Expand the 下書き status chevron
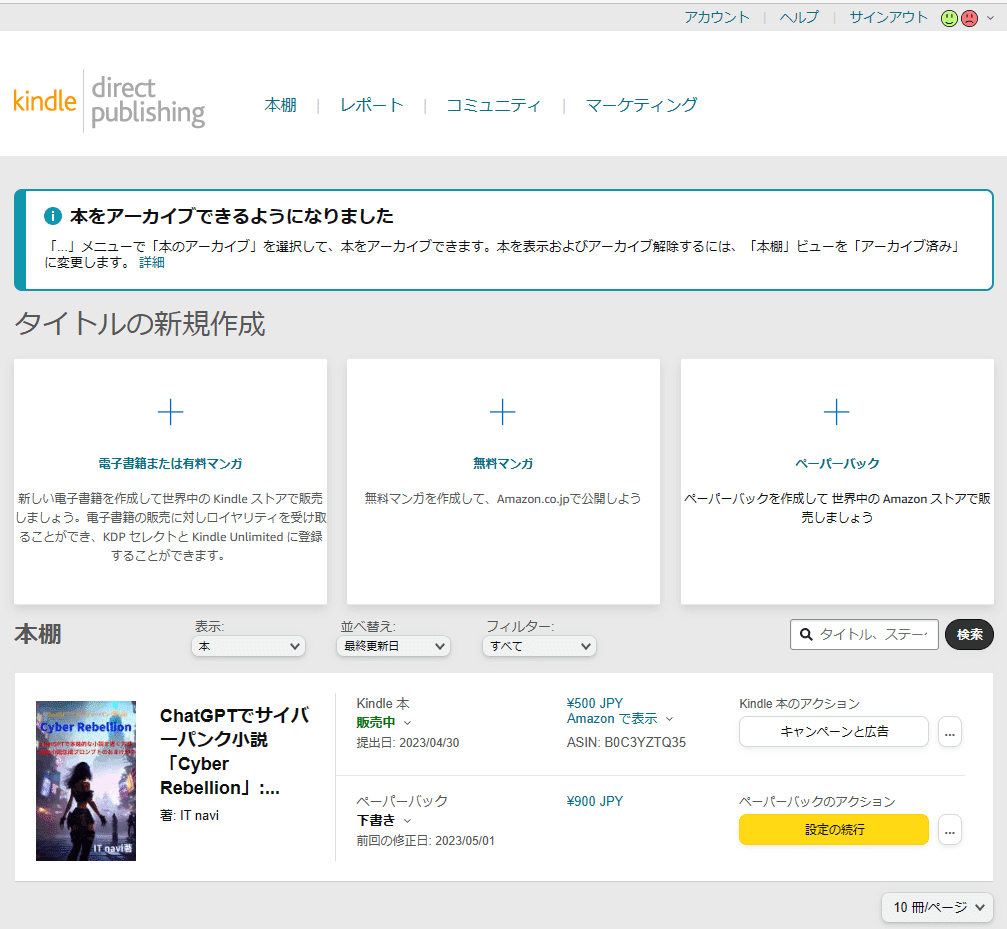The image size is (1007, 929). 407,821
